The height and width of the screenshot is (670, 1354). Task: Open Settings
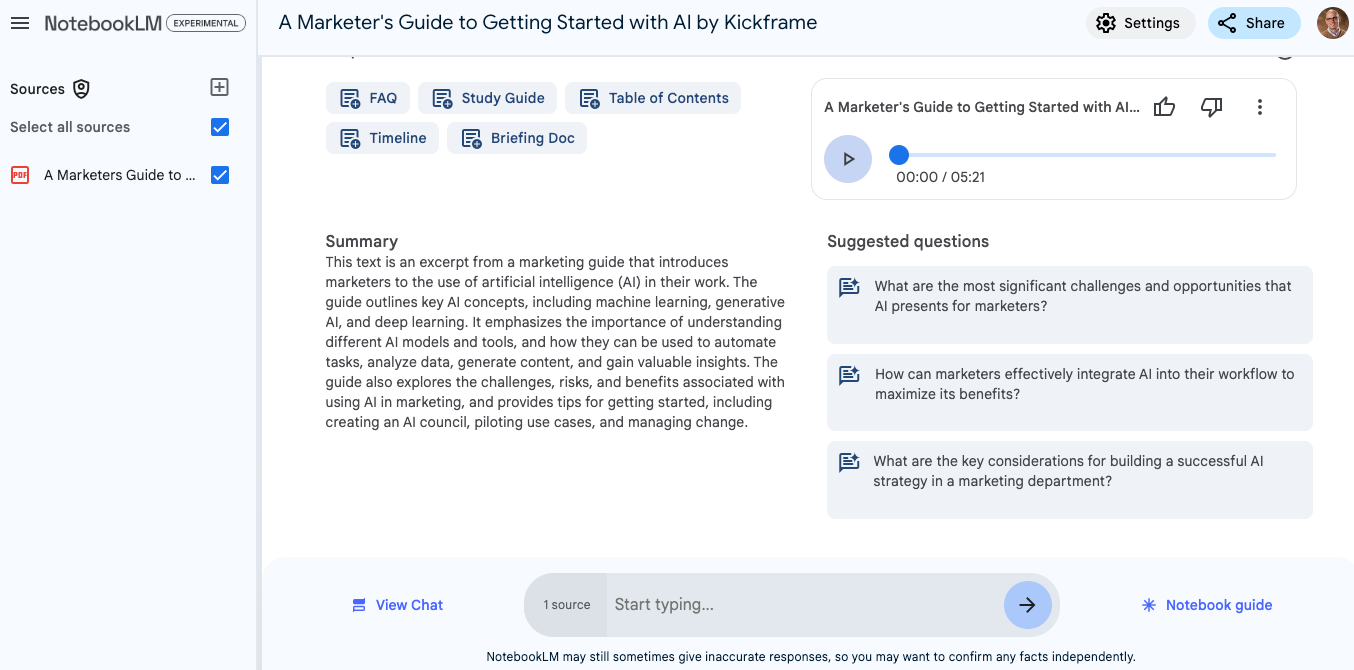1140,23
